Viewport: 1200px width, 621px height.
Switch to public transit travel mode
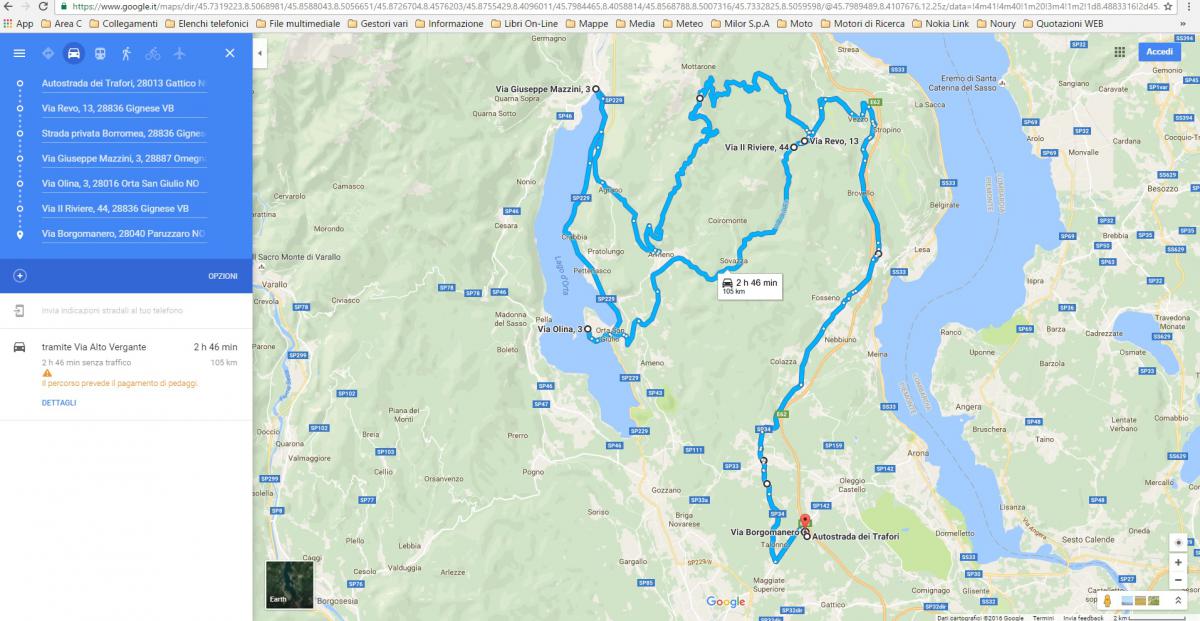(x=99, y=53)
